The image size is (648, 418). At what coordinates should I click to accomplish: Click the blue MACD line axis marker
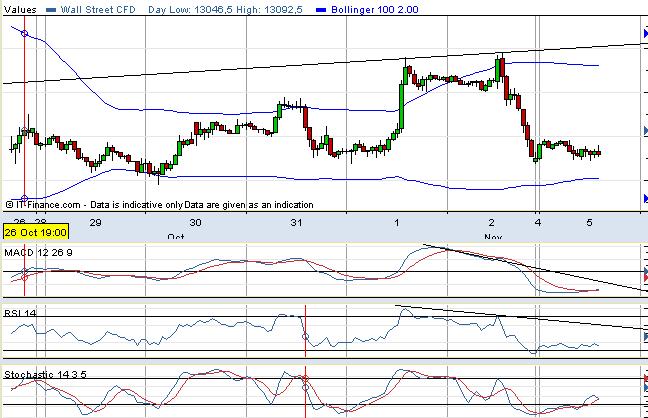[646, 272]
